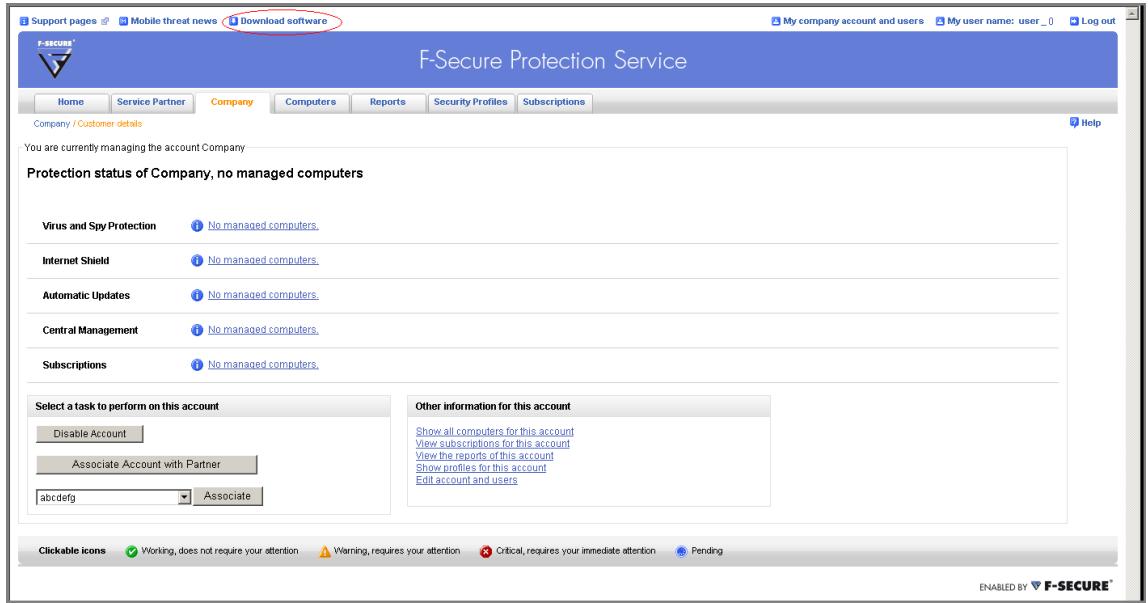Image resolution: width=1148 pixels, height=603 pixels.
Task: Click the My user name link
Action: point(1000,21)
